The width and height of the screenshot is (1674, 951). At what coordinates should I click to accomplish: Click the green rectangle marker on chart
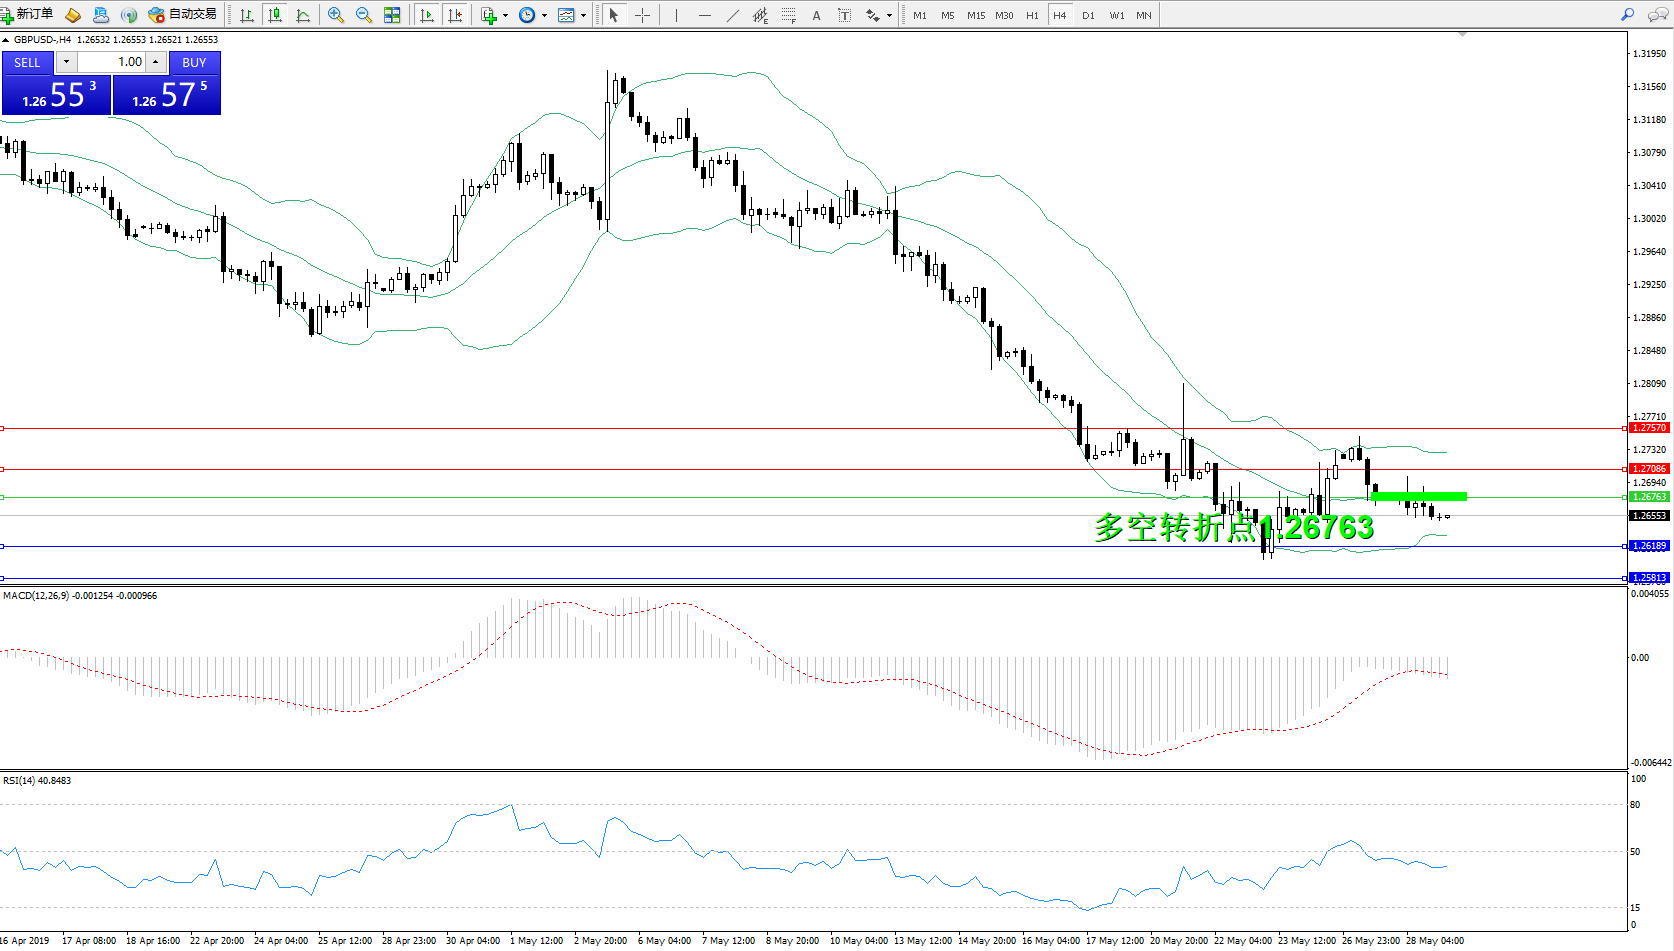coord(1418,496)
